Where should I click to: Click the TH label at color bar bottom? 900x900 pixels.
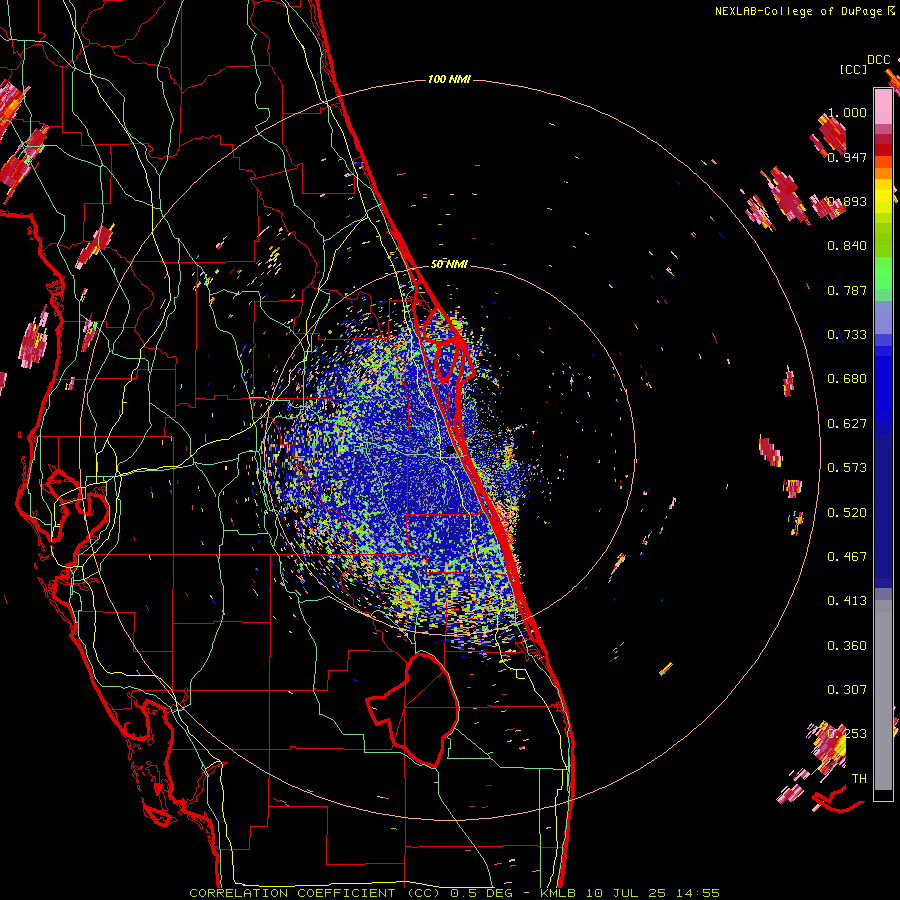[x=859, y=779]
